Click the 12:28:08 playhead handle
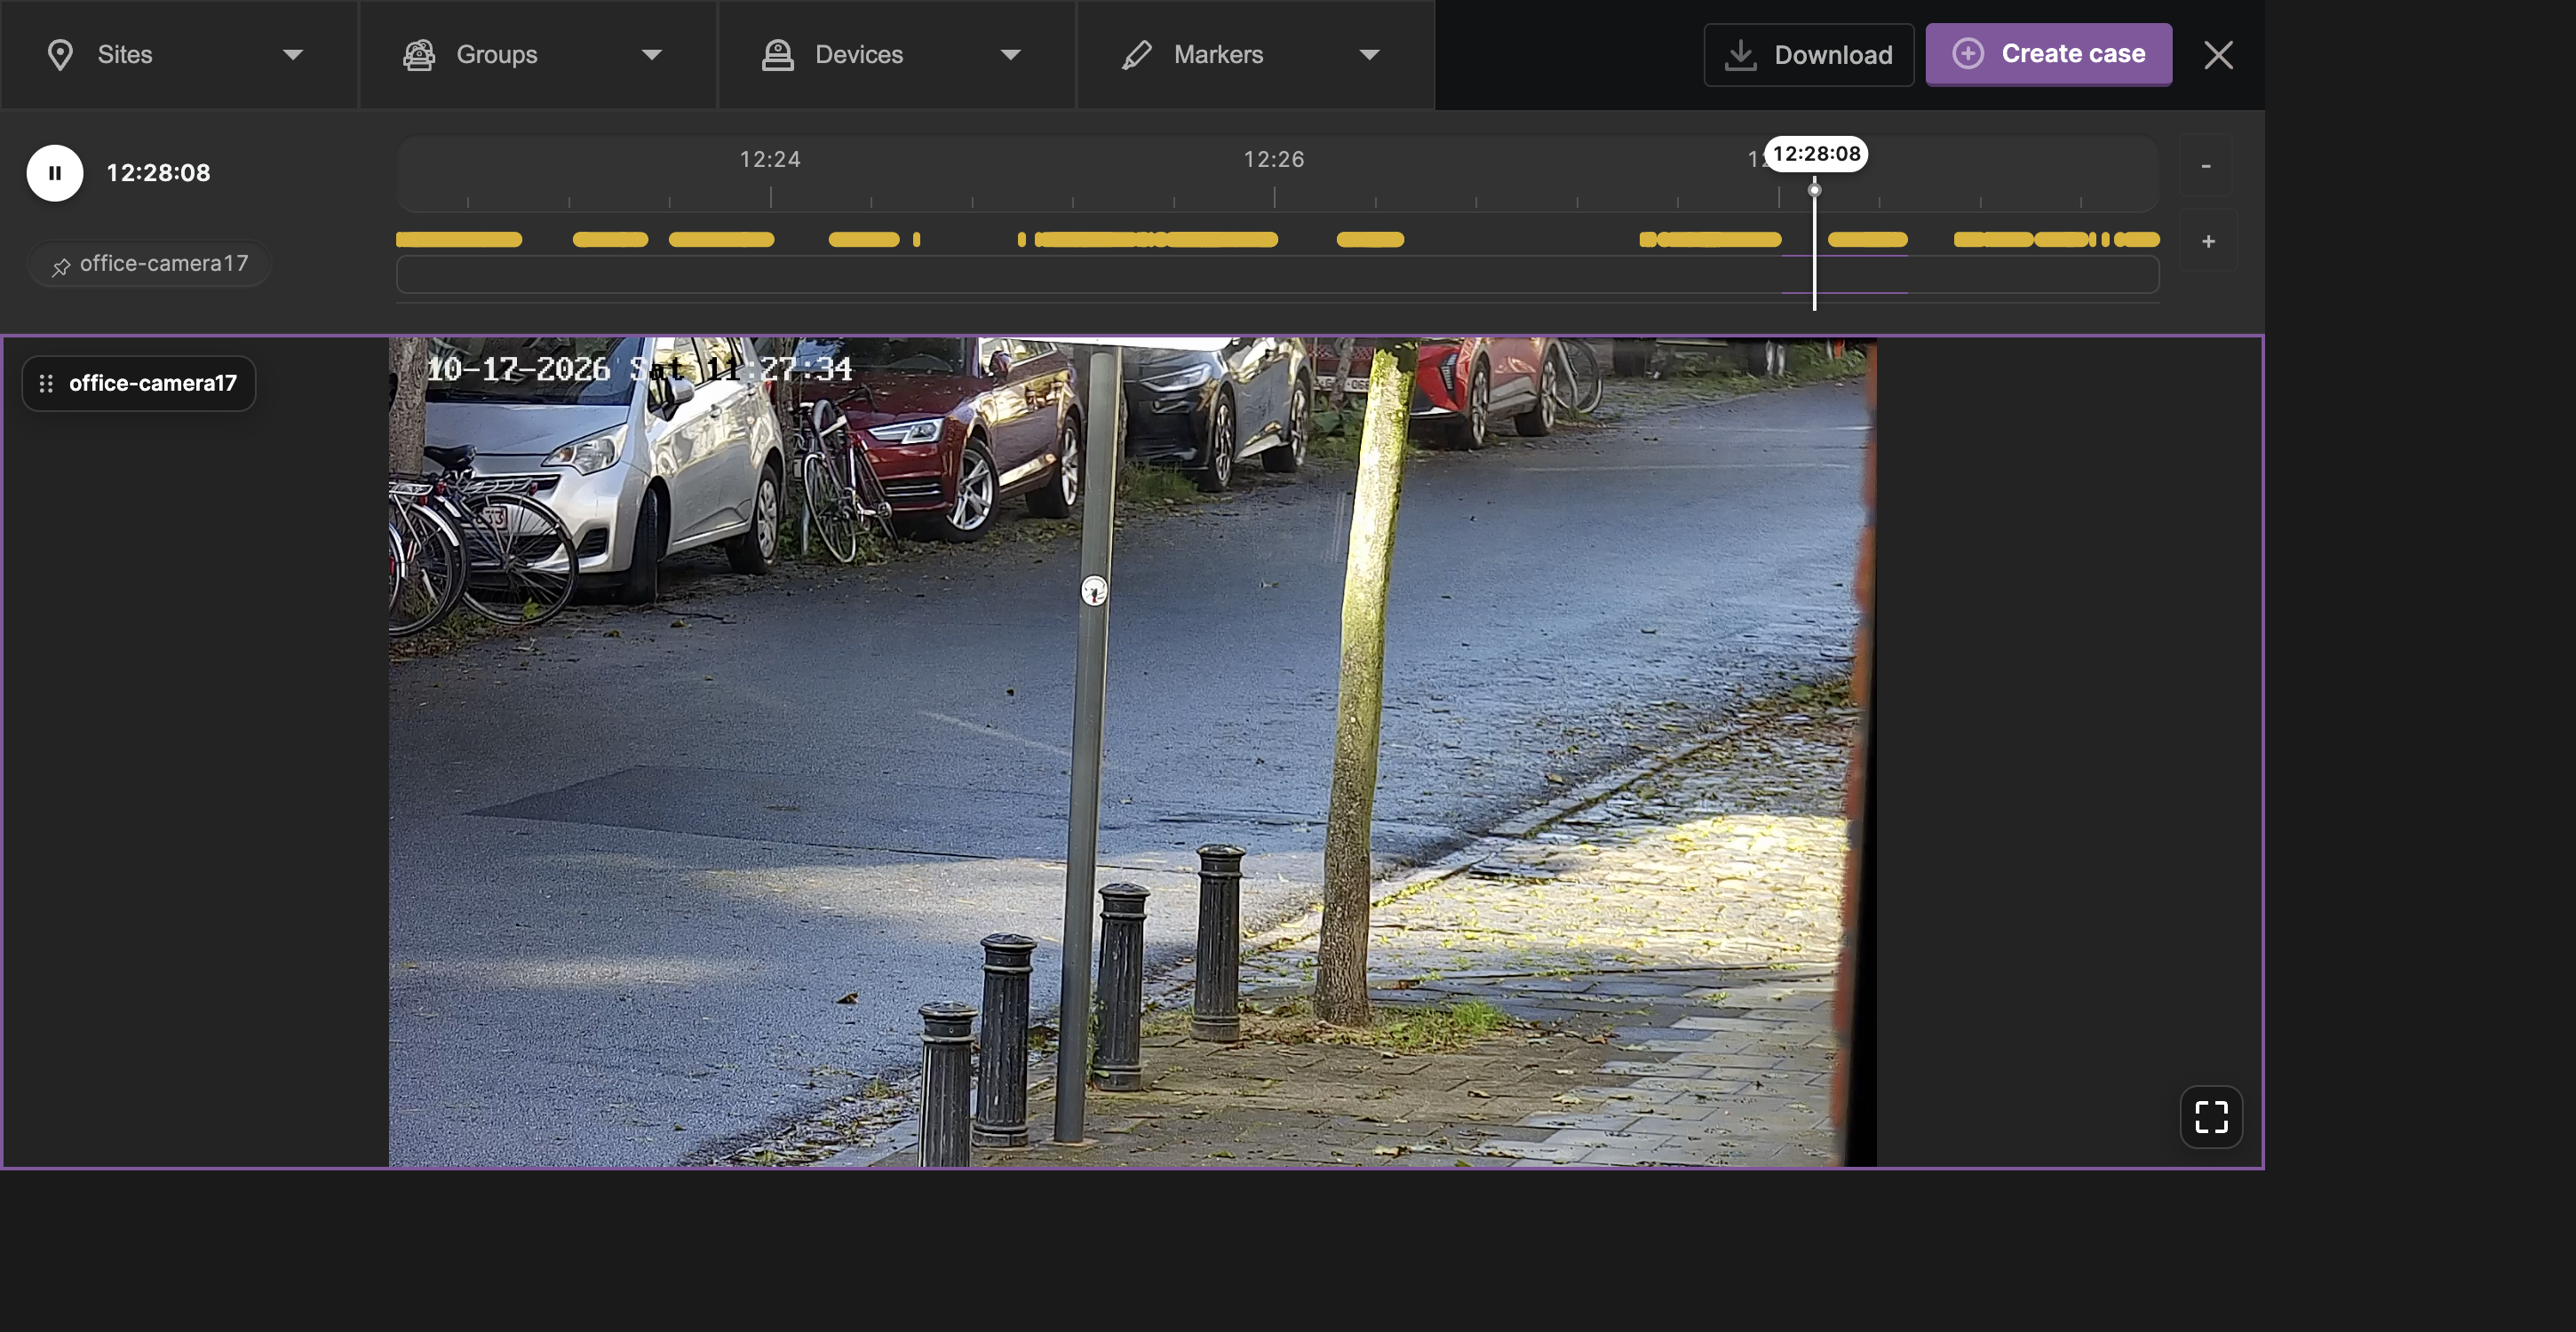The height and width of the screenshot is (1332, 2576). 1814,190
